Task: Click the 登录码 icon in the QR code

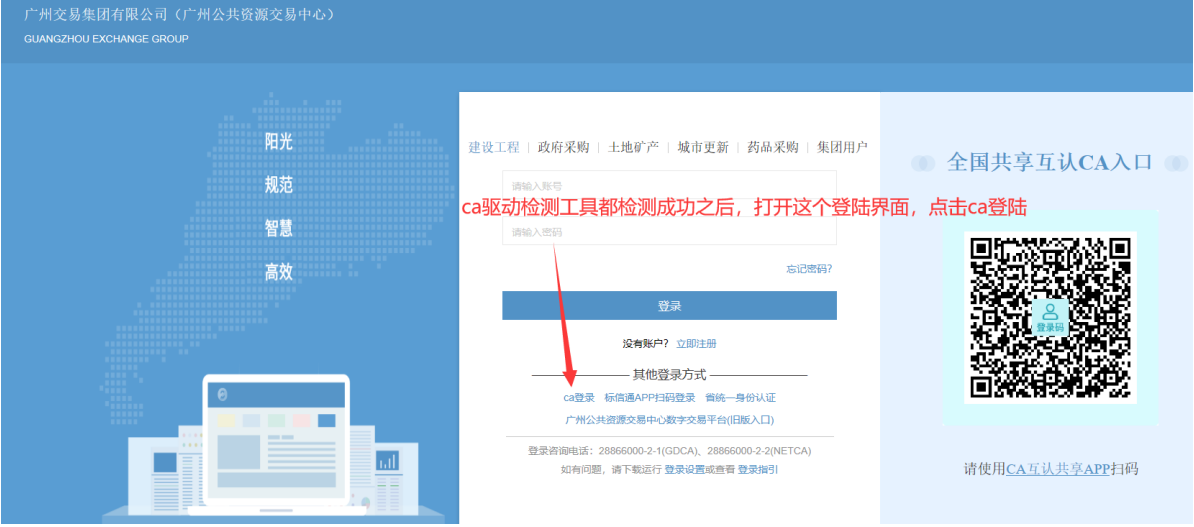Action: pyautogui.click(x=1050, y=317)
